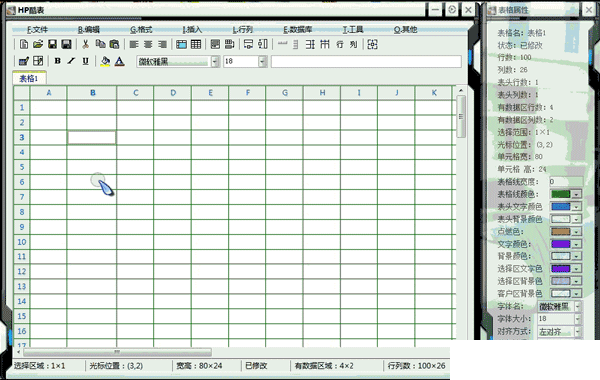Open the F.文件 menu

tap(37, 29)
